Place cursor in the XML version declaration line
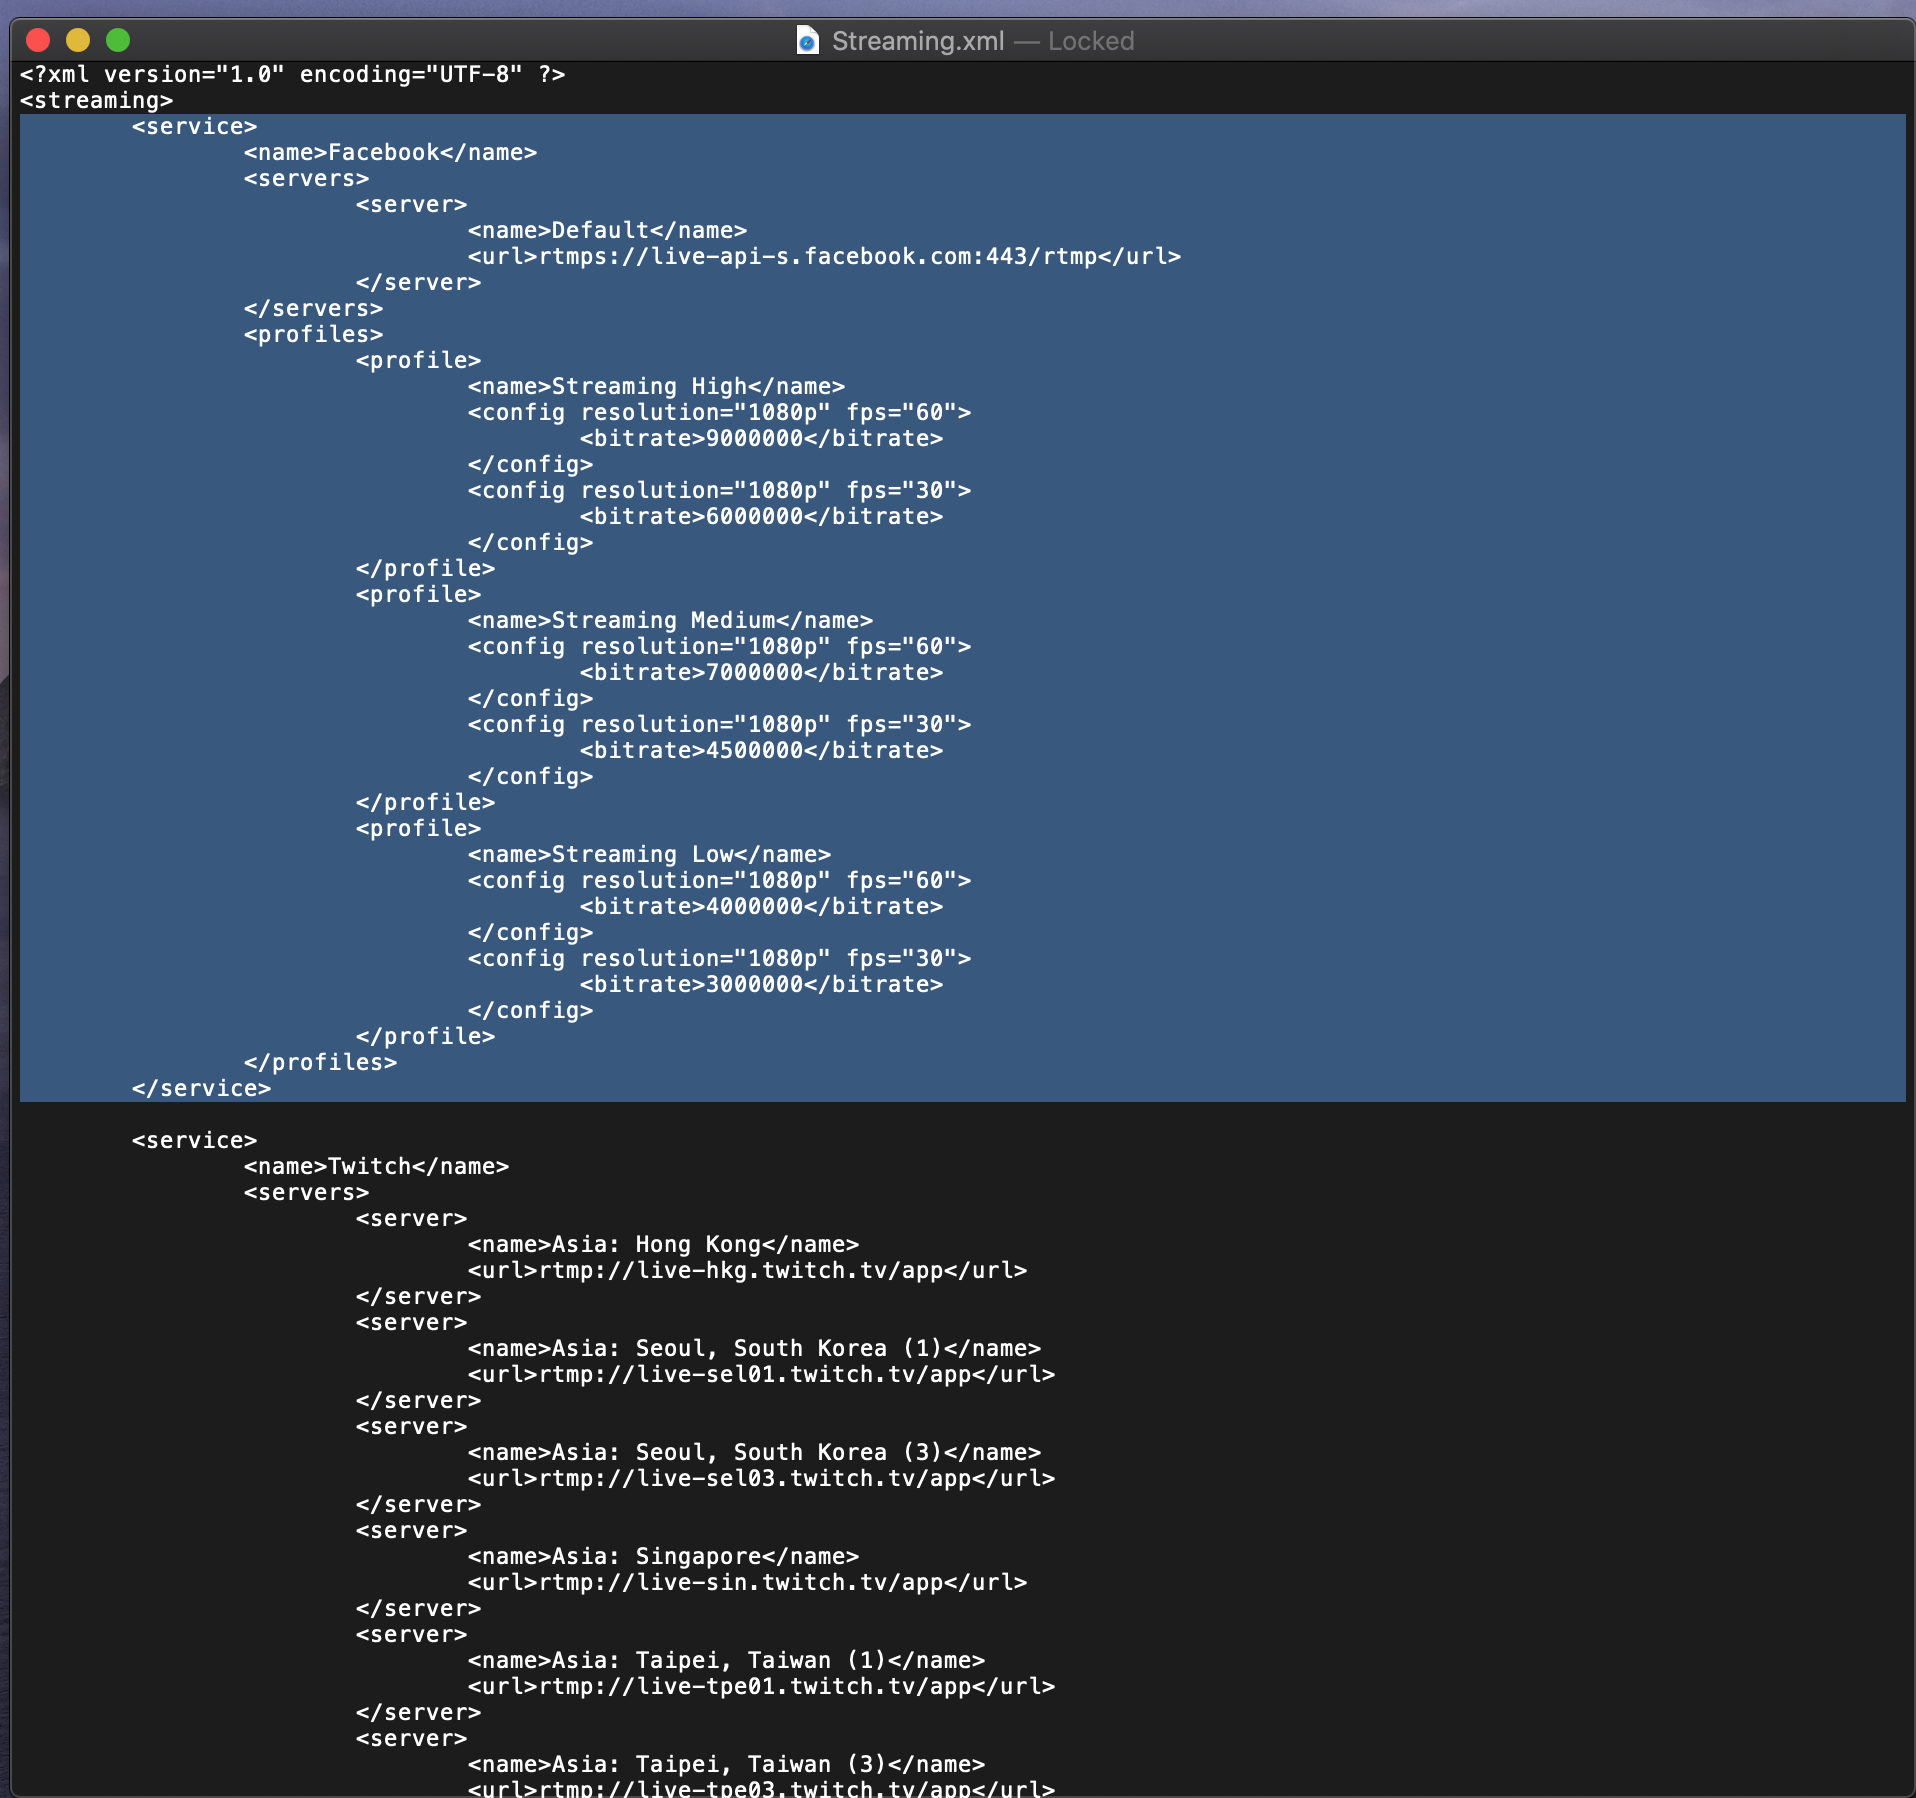 292,75
